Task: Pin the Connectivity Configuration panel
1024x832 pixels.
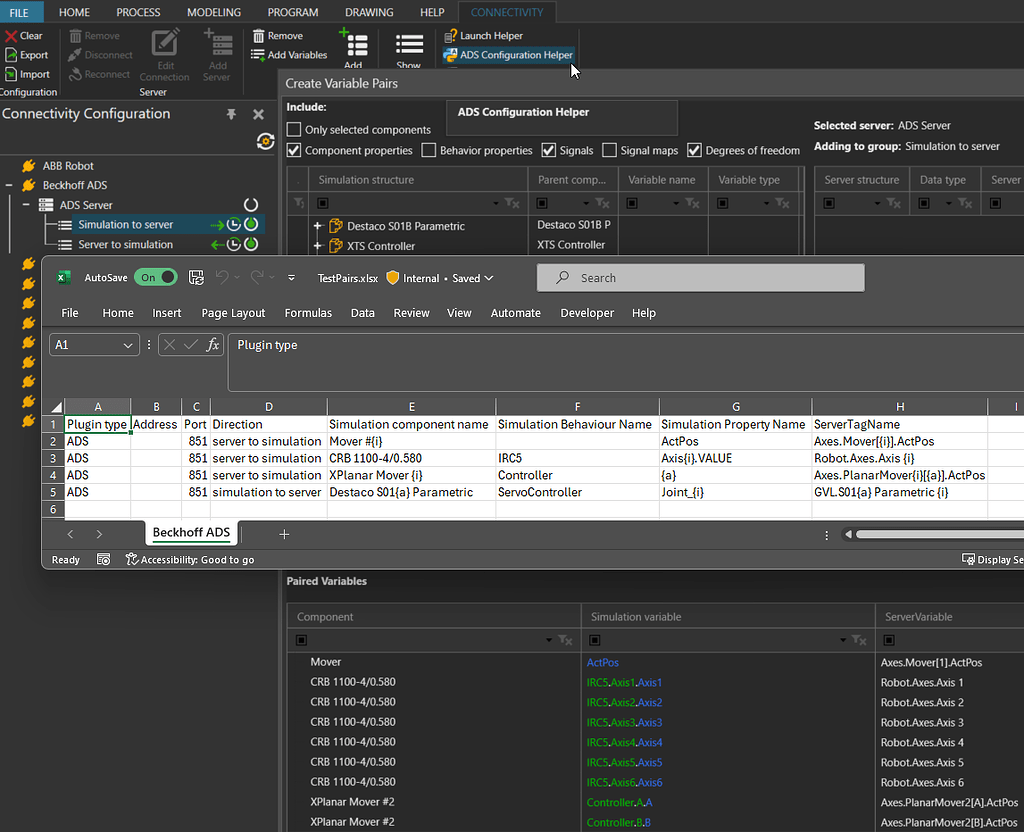Action: coord(230,114)
